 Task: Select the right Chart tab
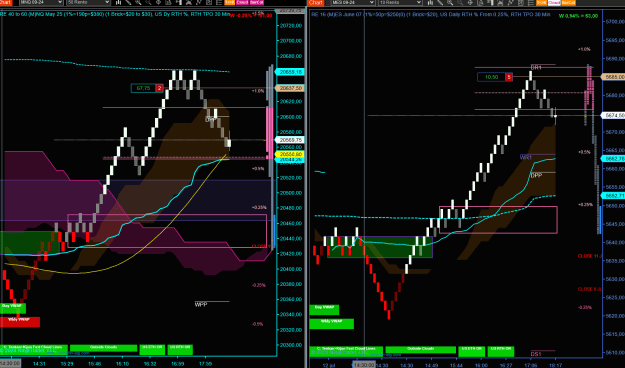pos(316,2)
